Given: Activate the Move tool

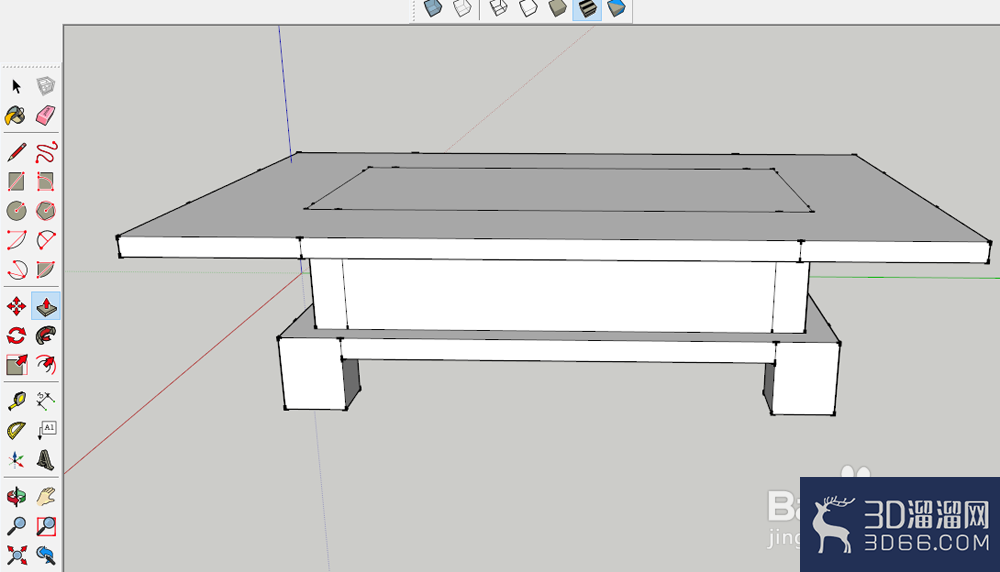Looking at the screenshot, I should [17, 306].
